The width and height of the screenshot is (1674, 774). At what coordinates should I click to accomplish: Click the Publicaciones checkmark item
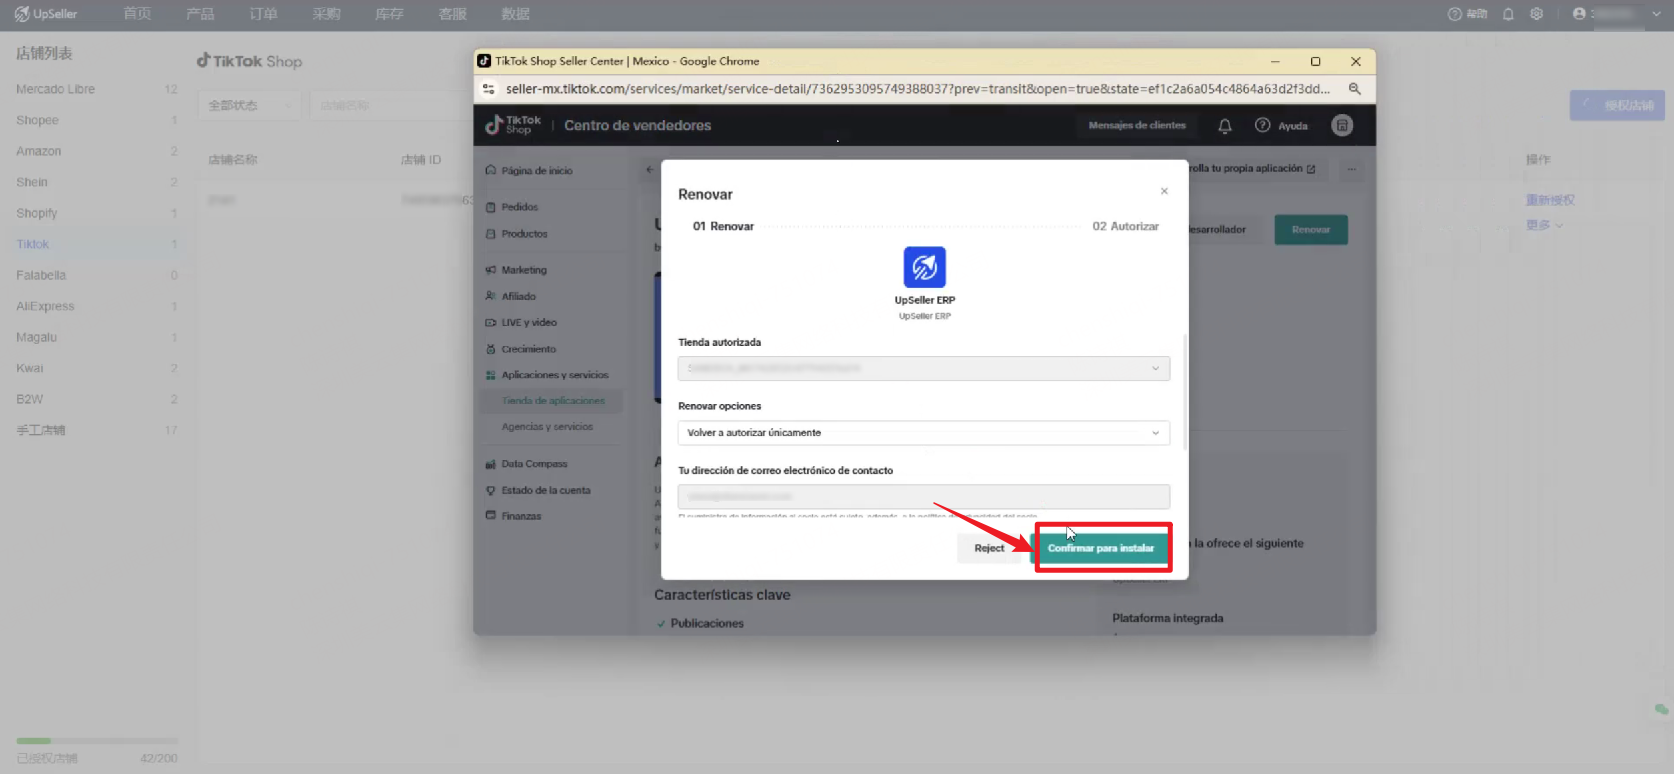pyautogui.click(x=699, y=623)
